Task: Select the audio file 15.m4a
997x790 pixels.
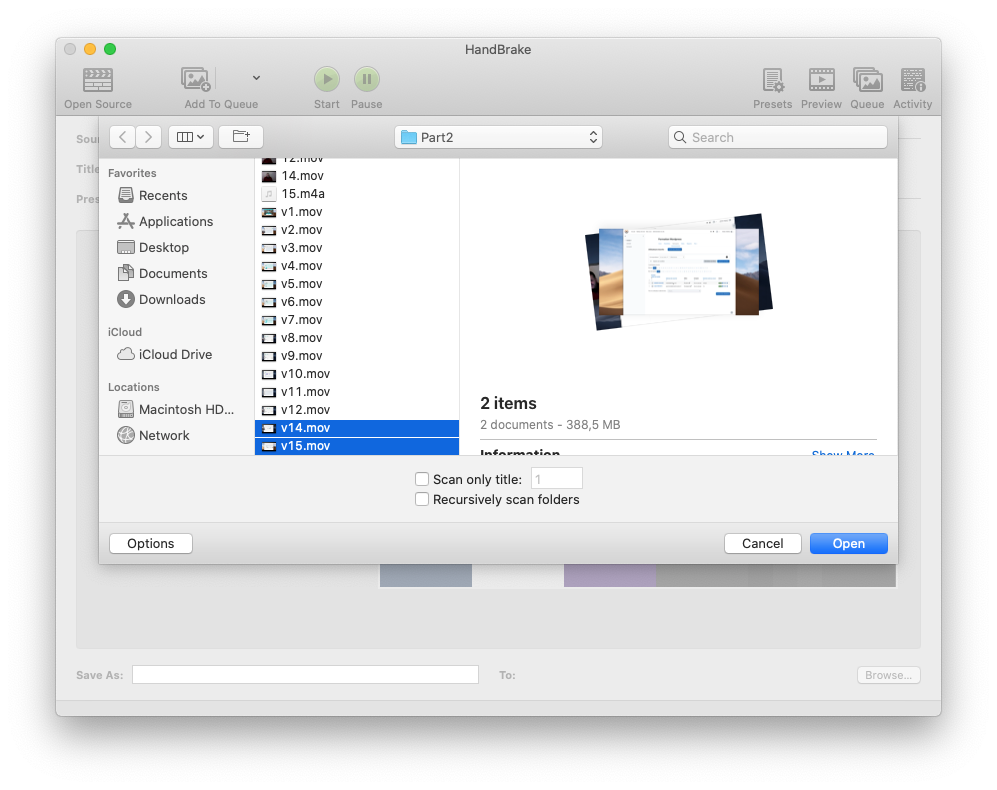Action: pos(357,193)
